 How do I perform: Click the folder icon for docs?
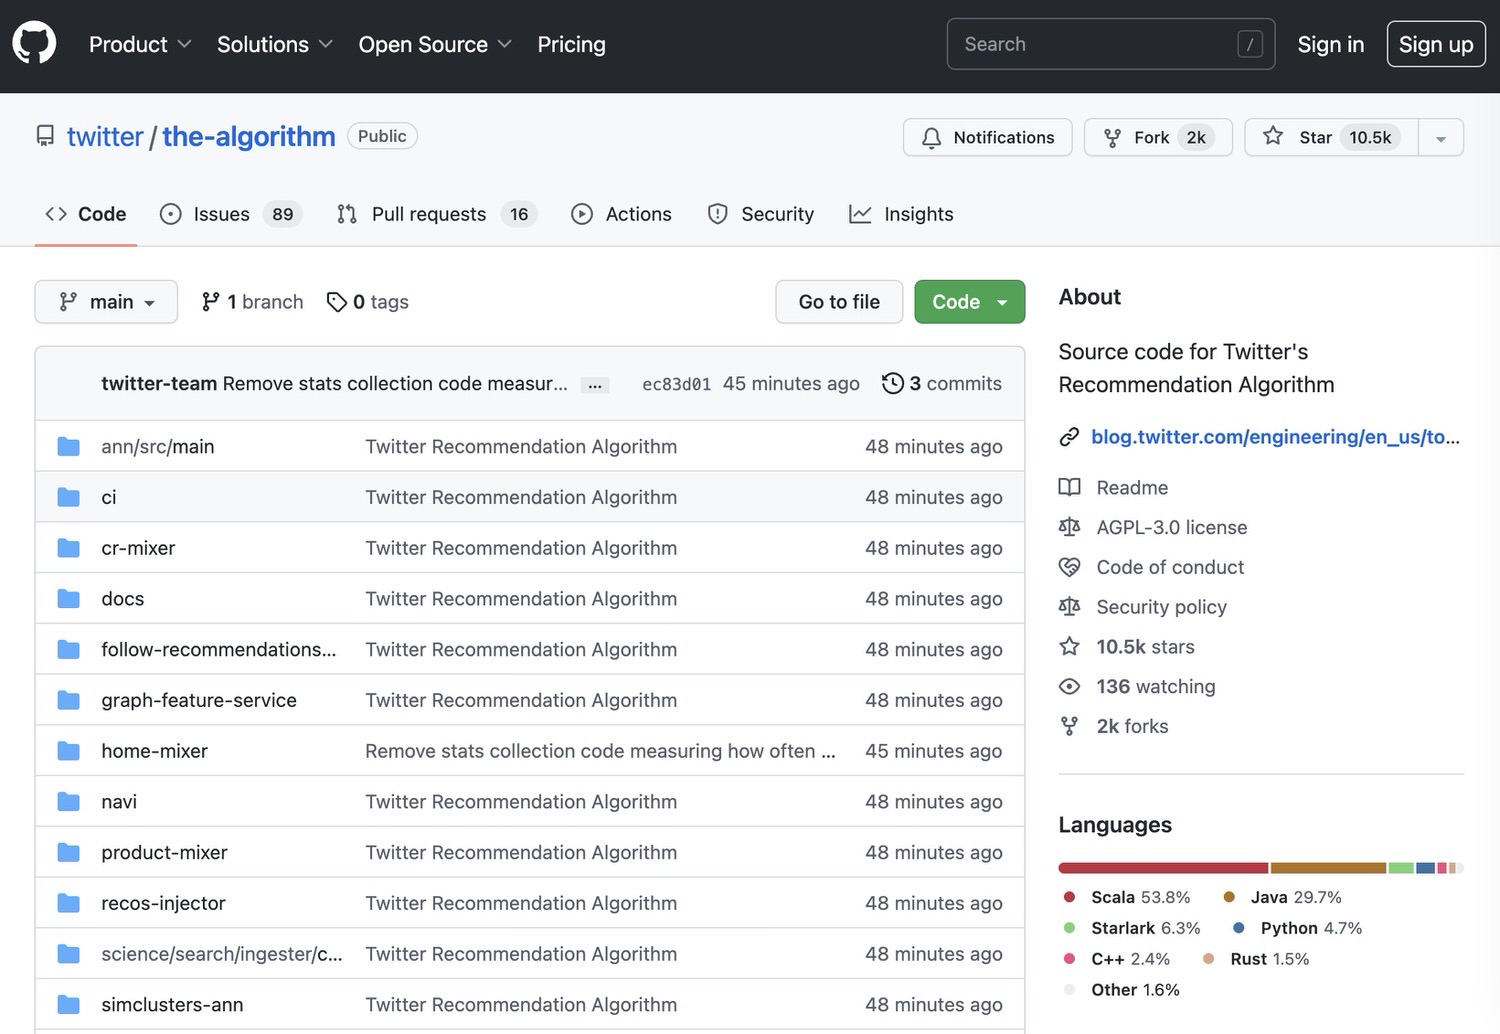68,599
